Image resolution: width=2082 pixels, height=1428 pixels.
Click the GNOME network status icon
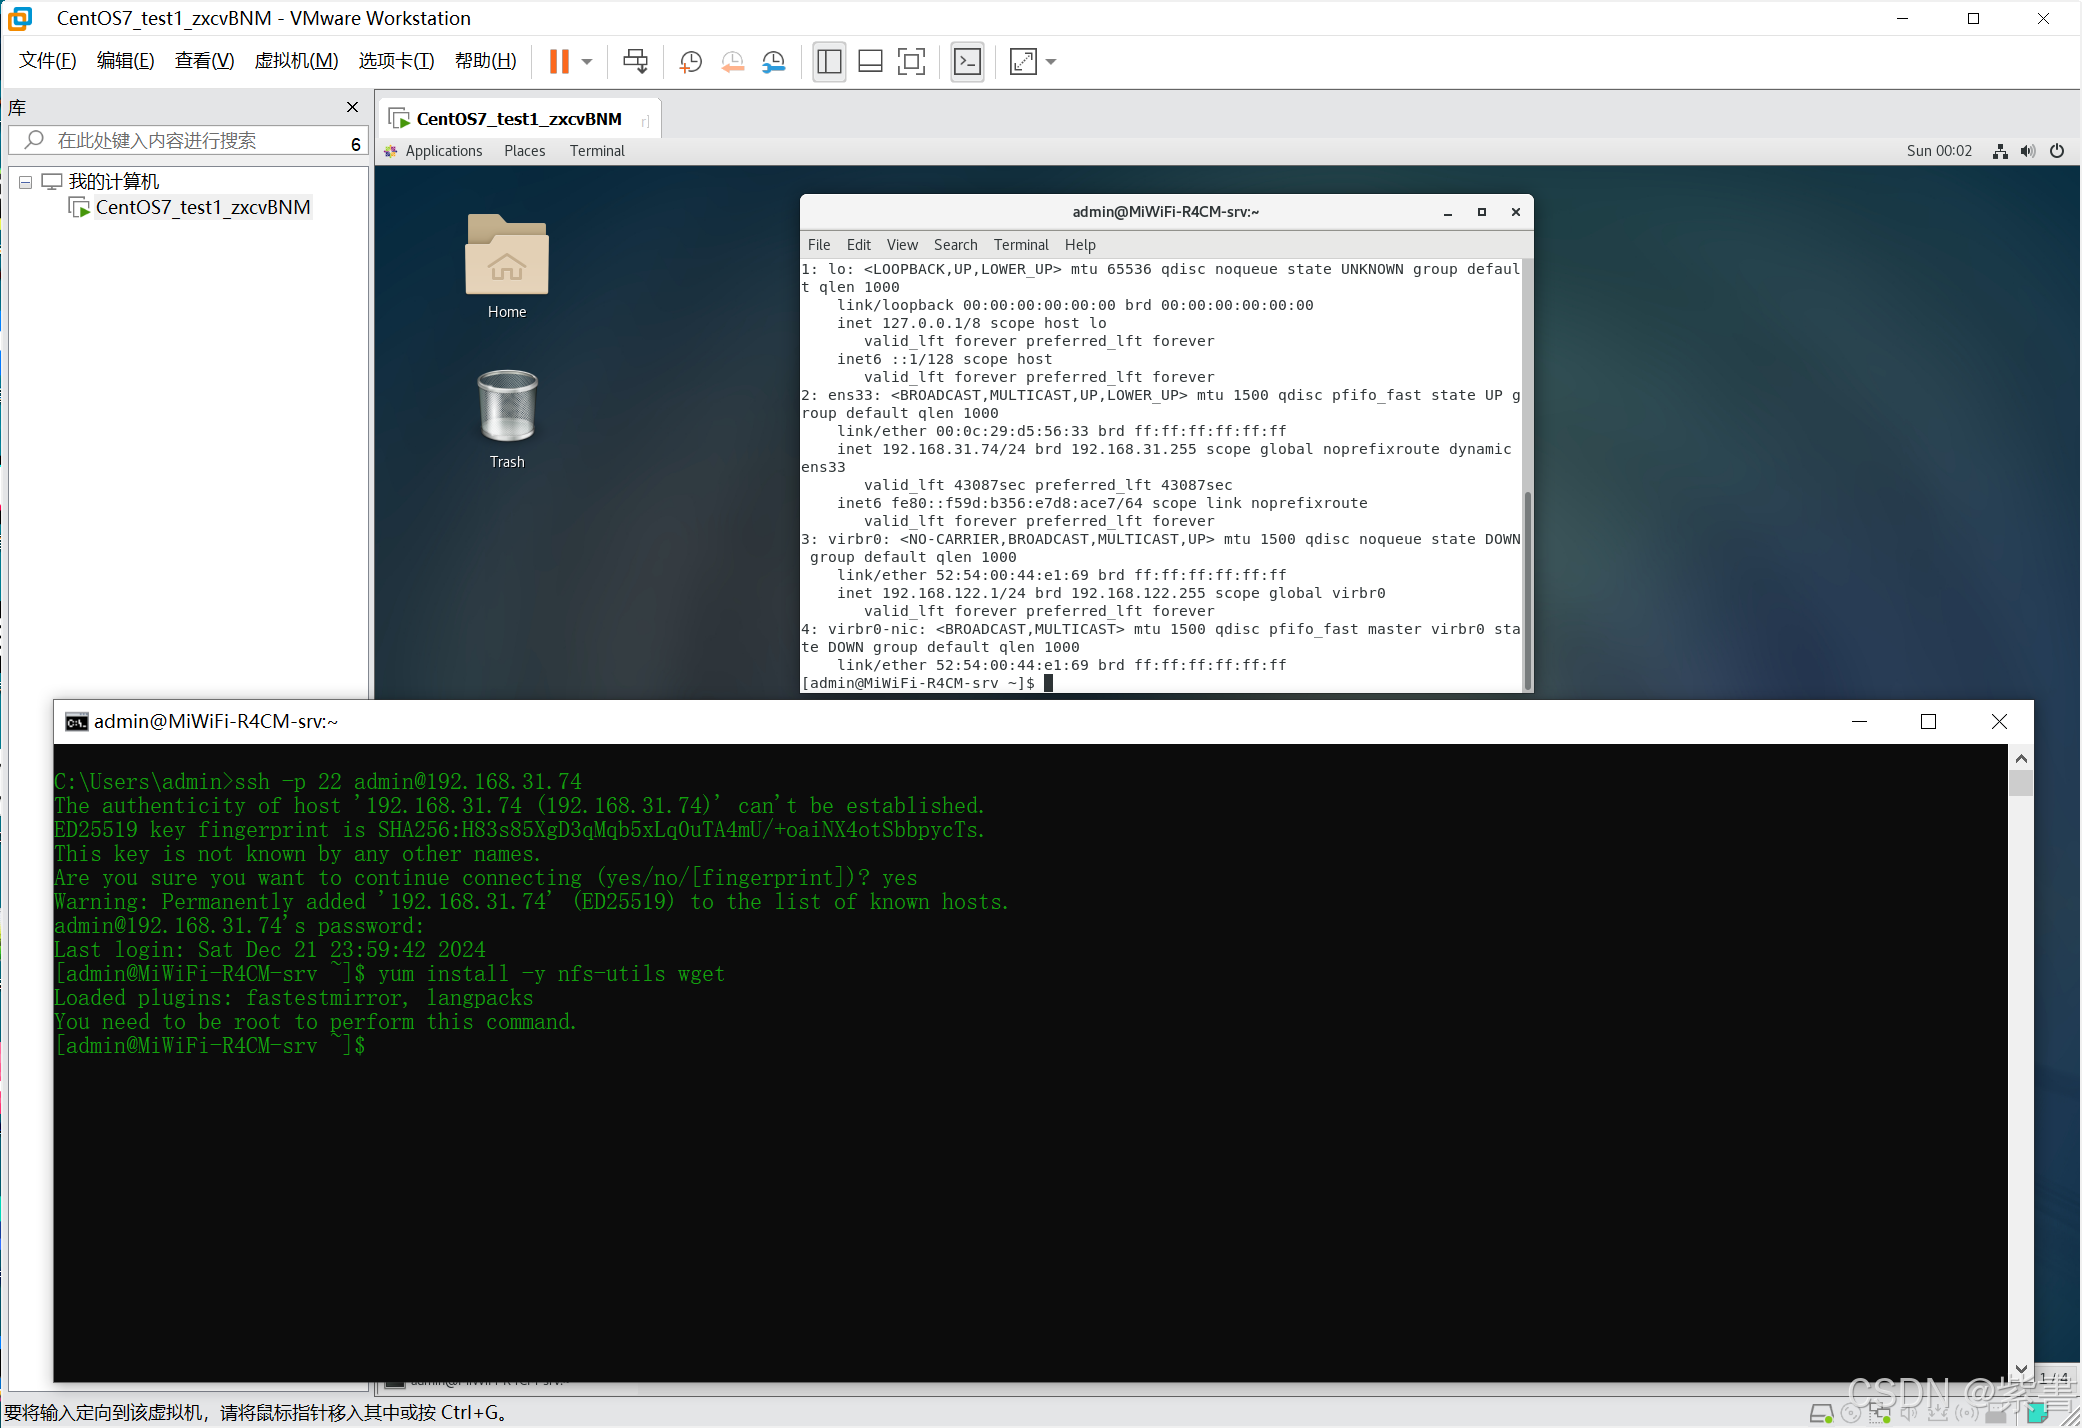click(2000, 151)
